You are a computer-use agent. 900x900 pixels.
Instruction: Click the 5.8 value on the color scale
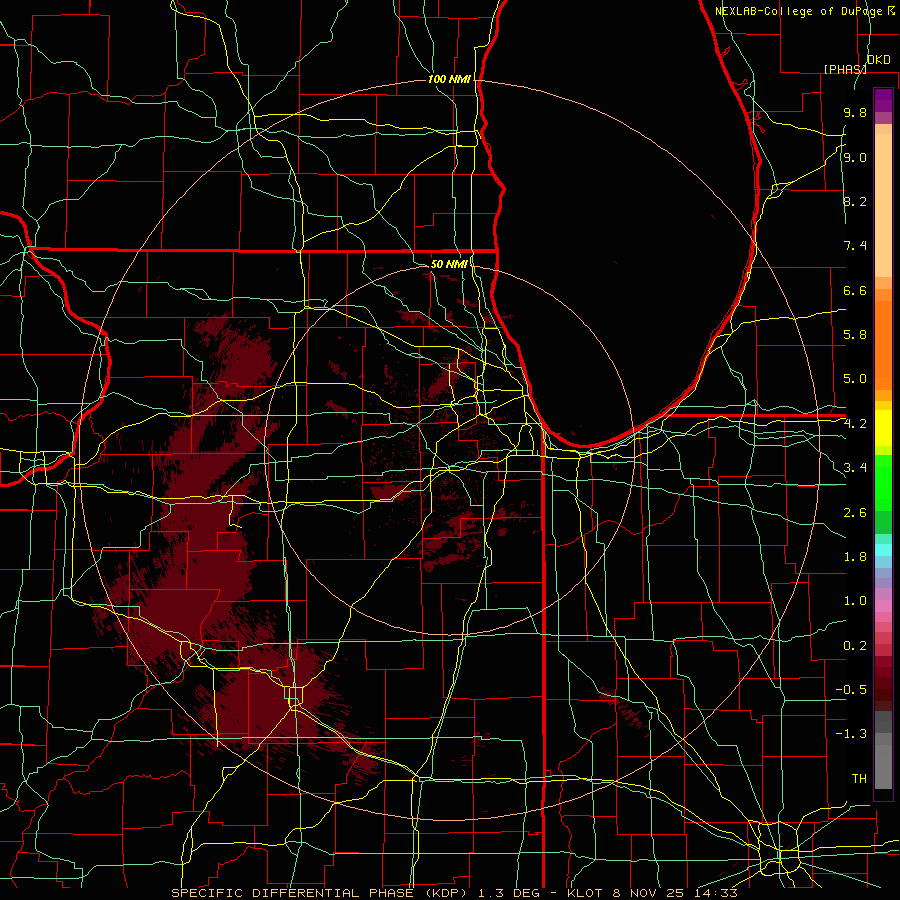pos(855,335)
